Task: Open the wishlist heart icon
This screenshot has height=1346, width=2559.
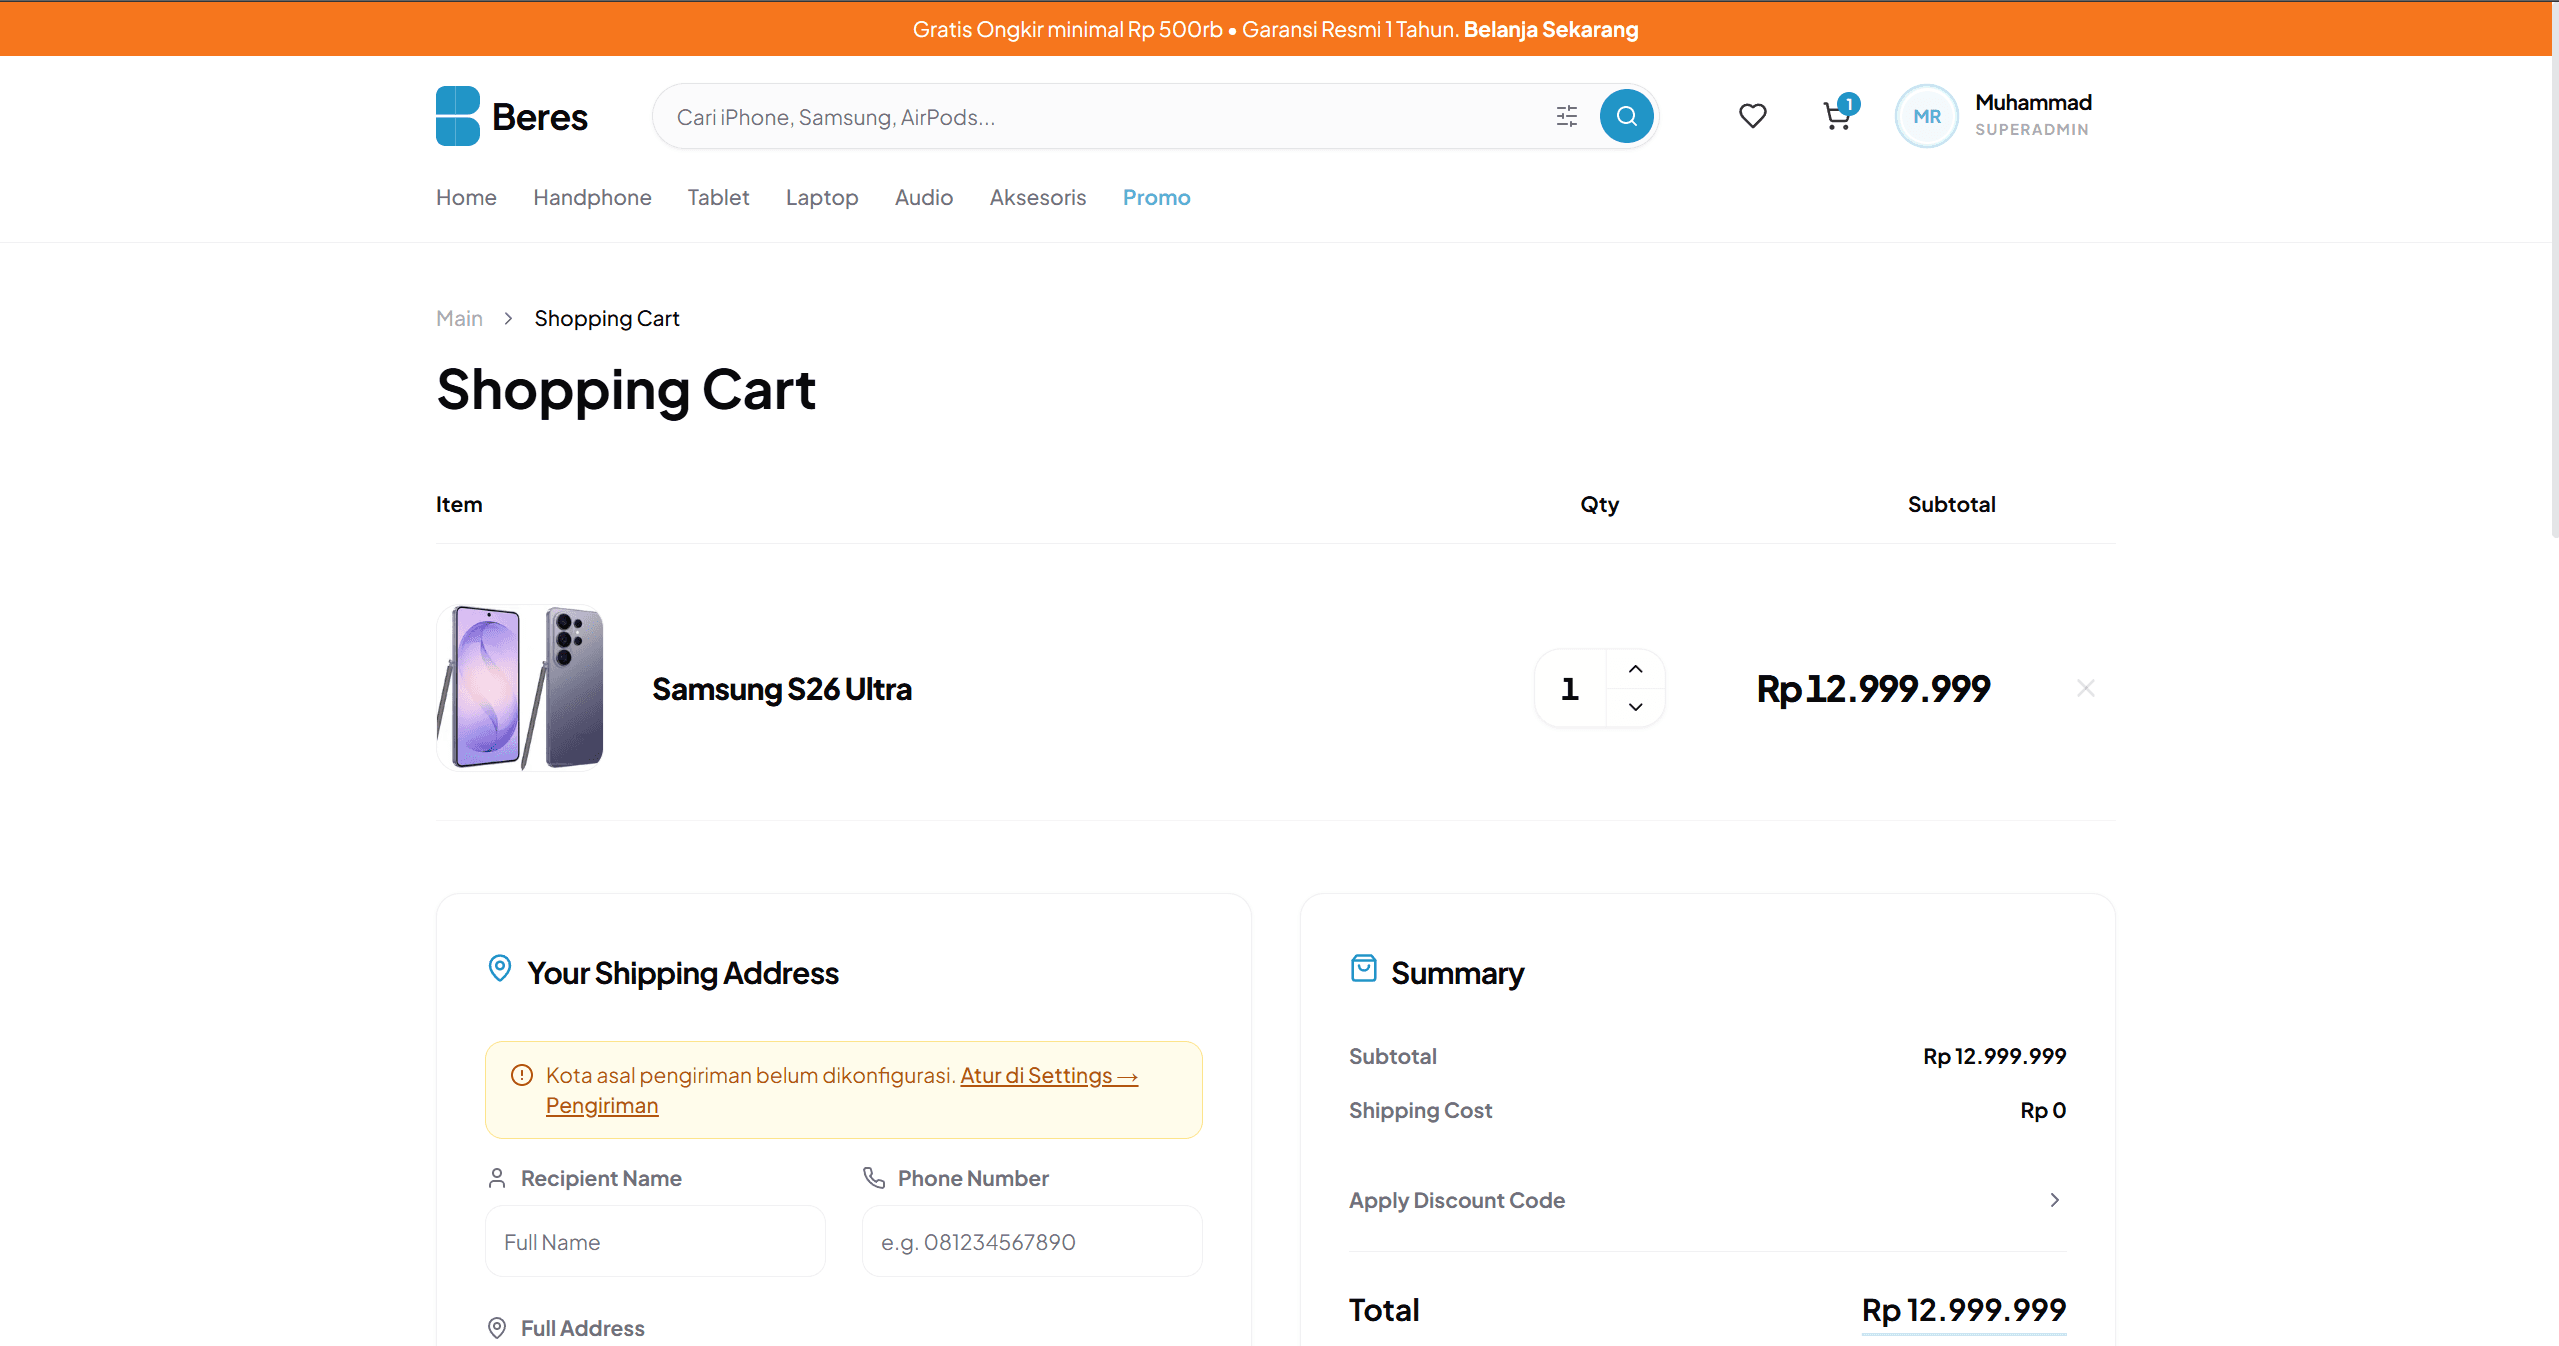Action: tap(1752, 116)
